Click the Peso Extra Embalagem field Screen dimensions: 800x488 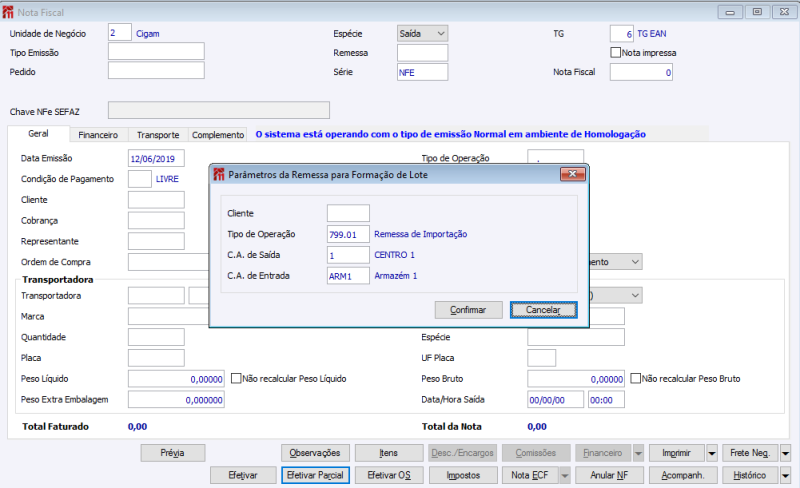pos(177,400)
